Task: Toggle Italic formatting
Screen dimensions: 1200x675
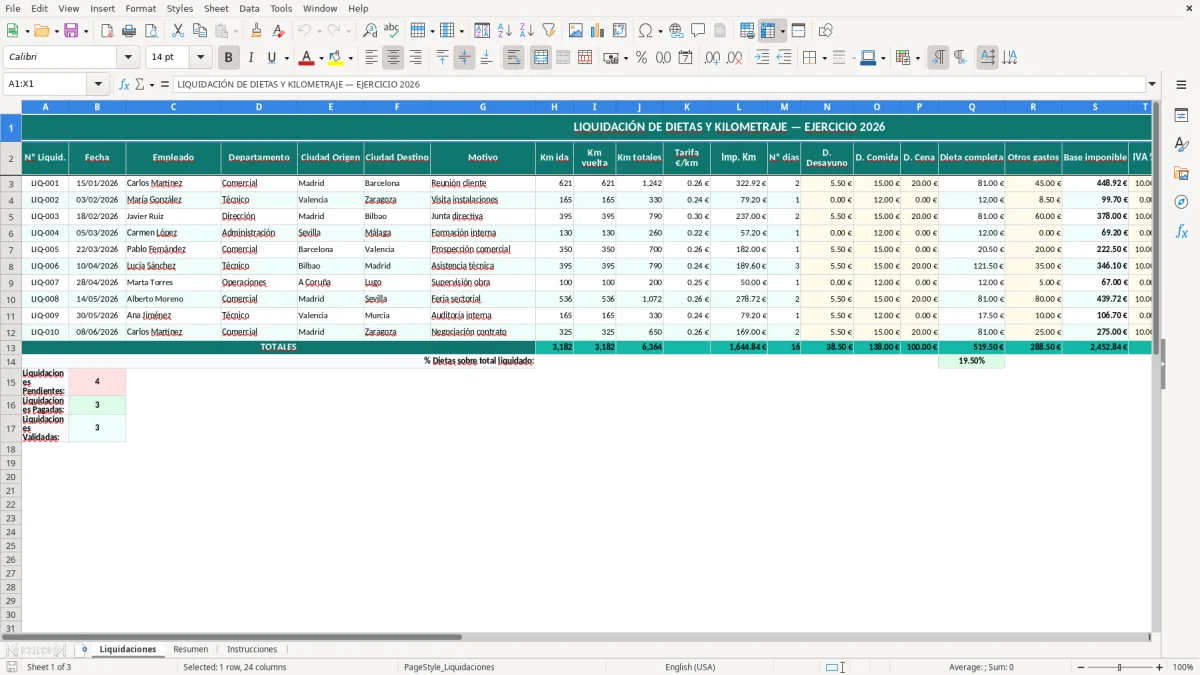Action: tap(251, 58)
